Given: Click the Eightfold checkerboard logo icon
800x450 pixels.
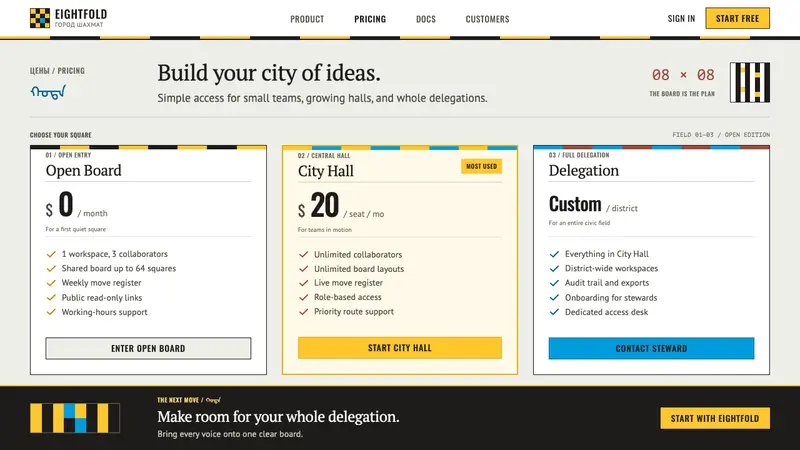Looking at the screenshot, I should coord(40,18).
